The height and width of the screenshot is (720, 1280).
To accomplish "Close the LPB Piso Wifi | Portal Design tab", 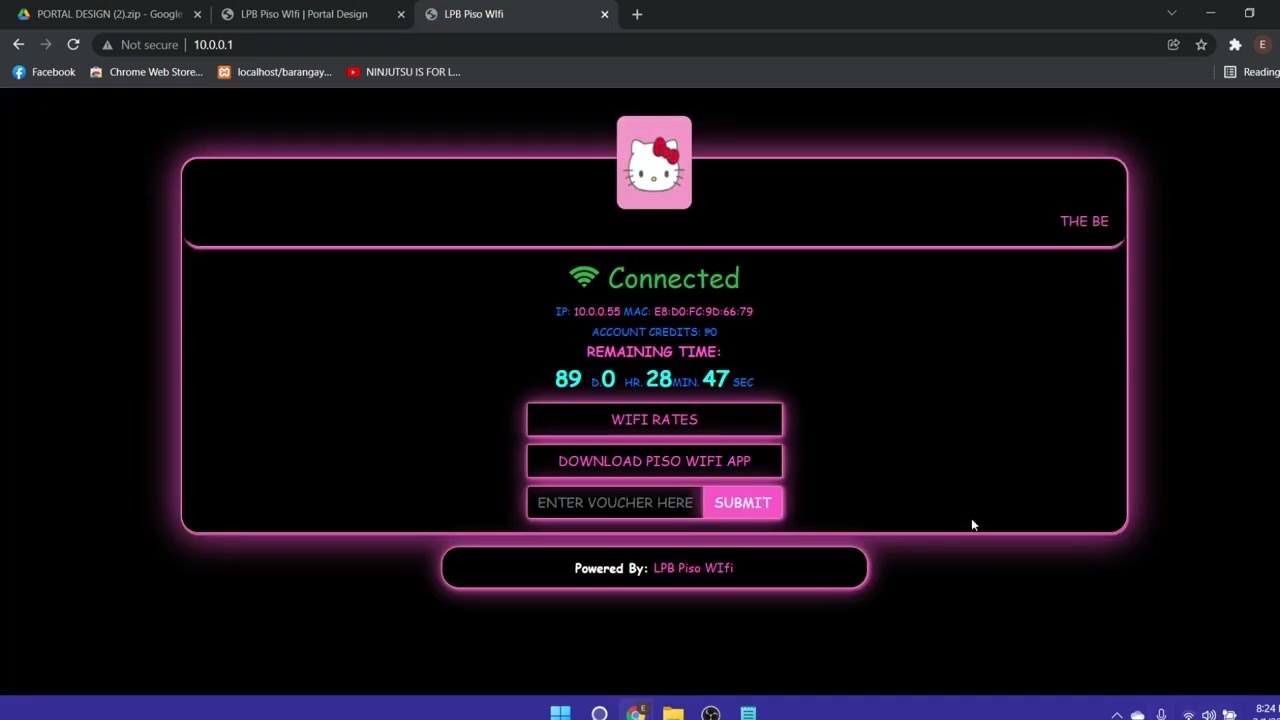I will pos(401,14).
